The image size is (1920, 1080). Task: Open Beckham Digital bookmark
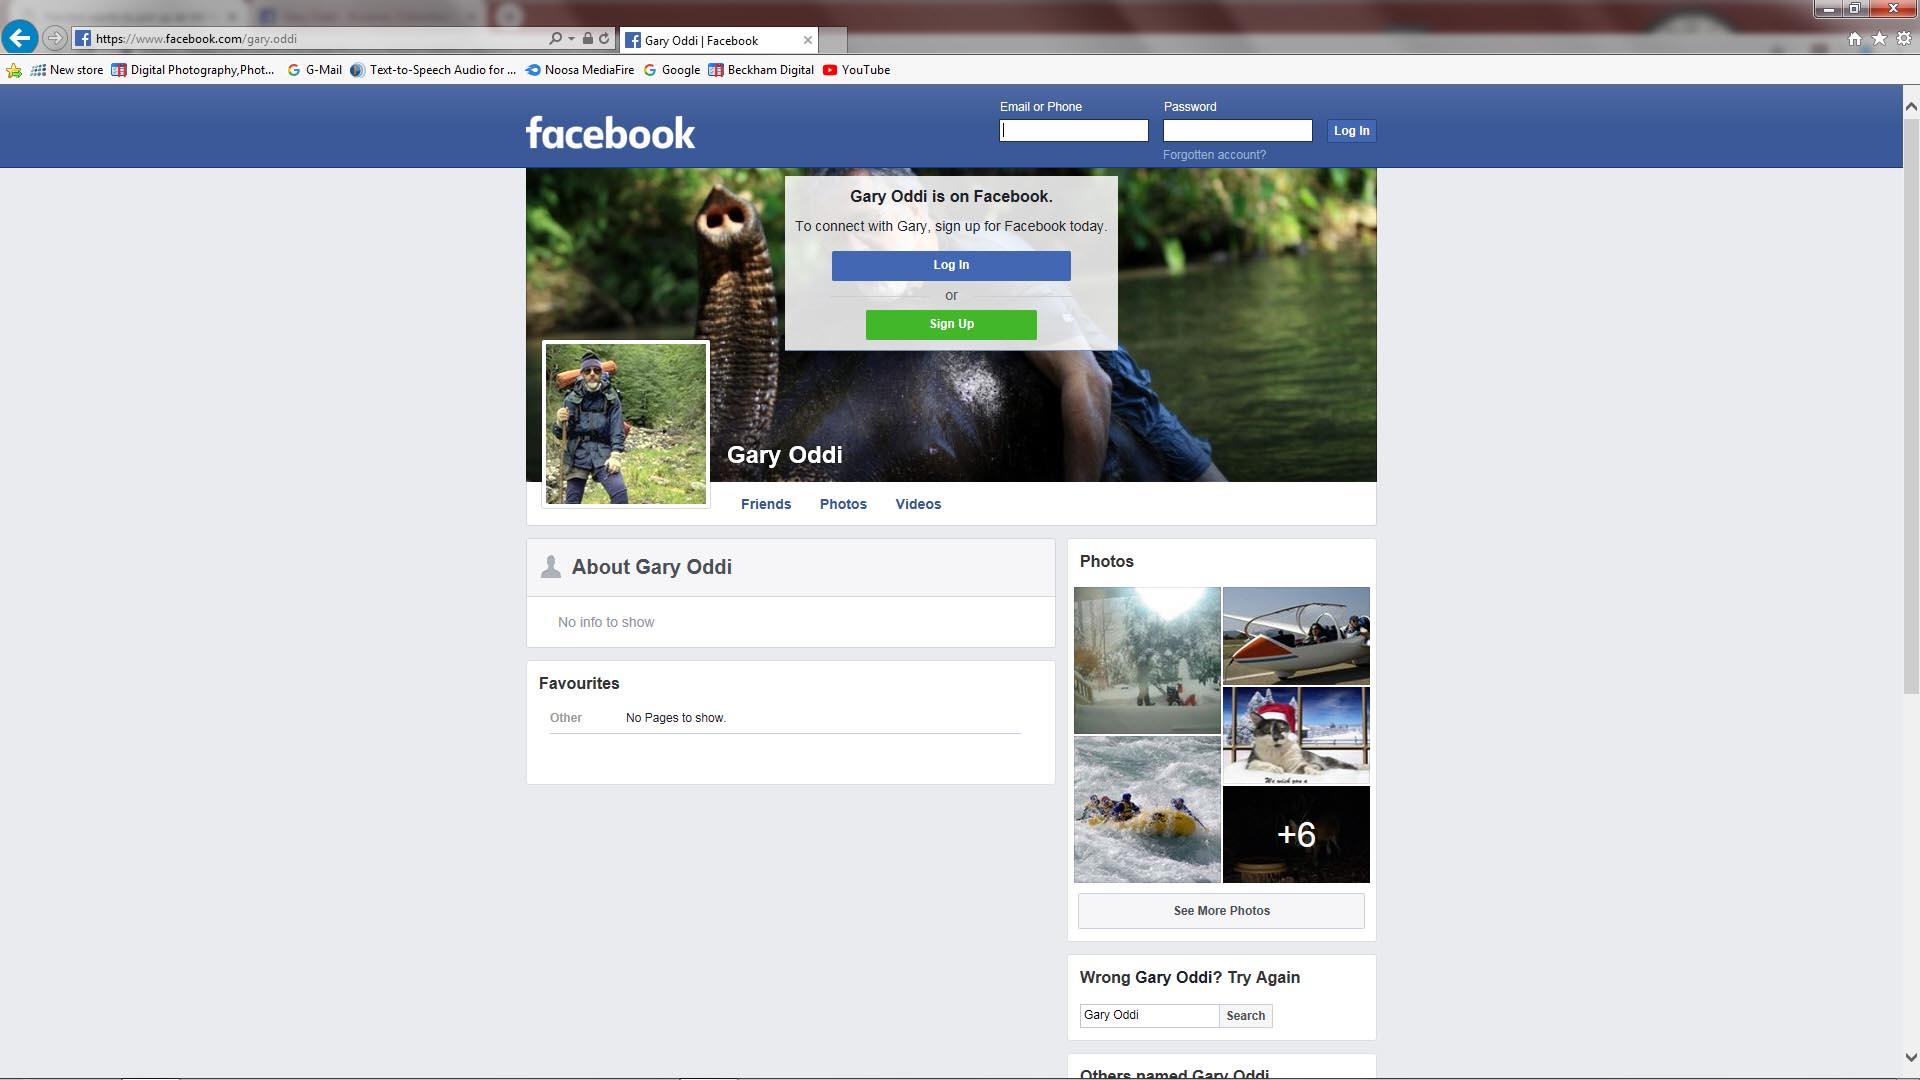[x=761, y=70]
